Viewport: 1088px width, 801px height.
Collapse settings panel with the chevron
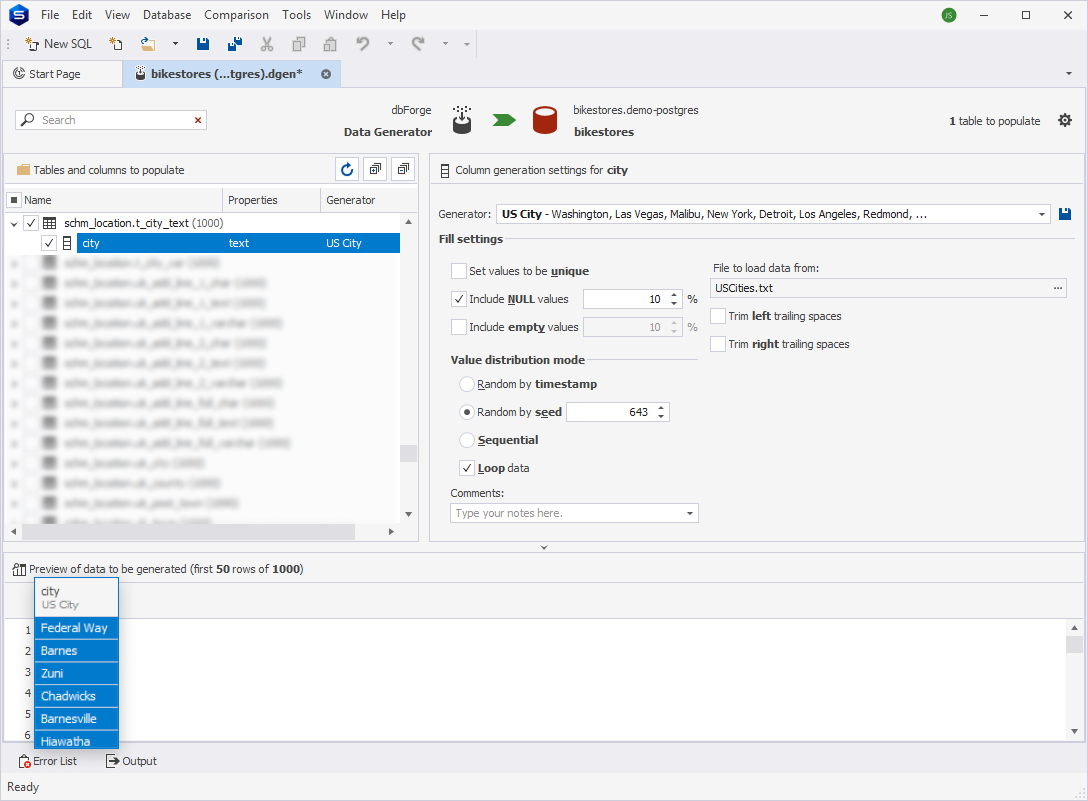[544, 548]
